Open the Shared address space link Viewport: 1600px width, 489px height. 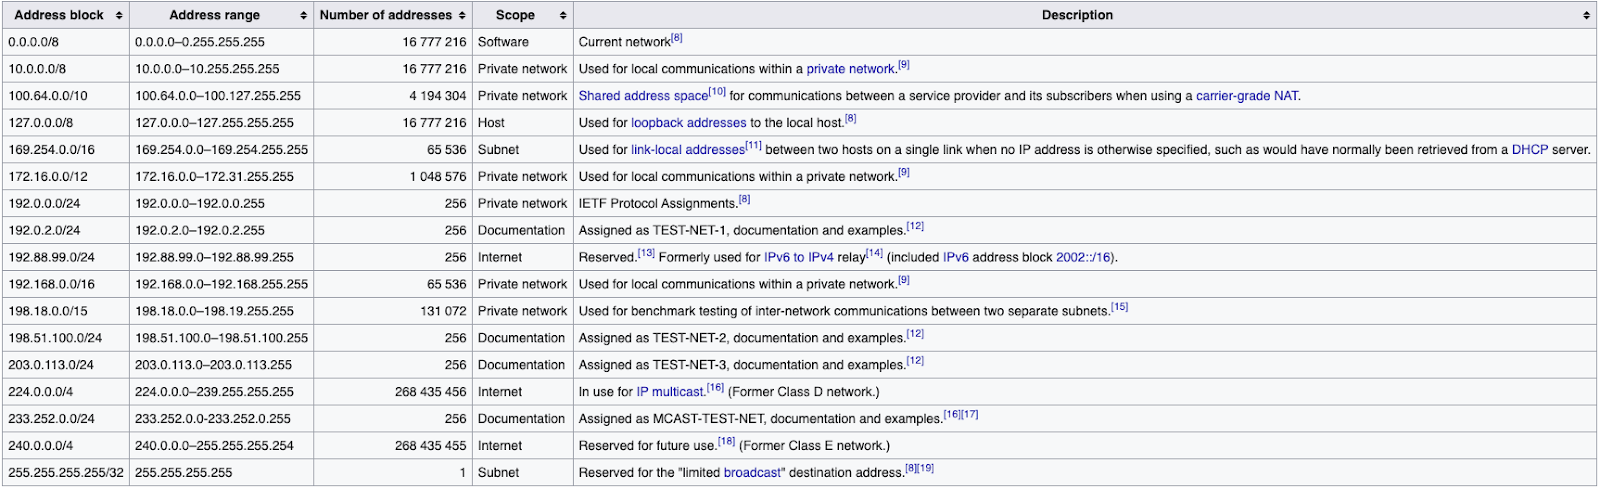coord(643,96)
